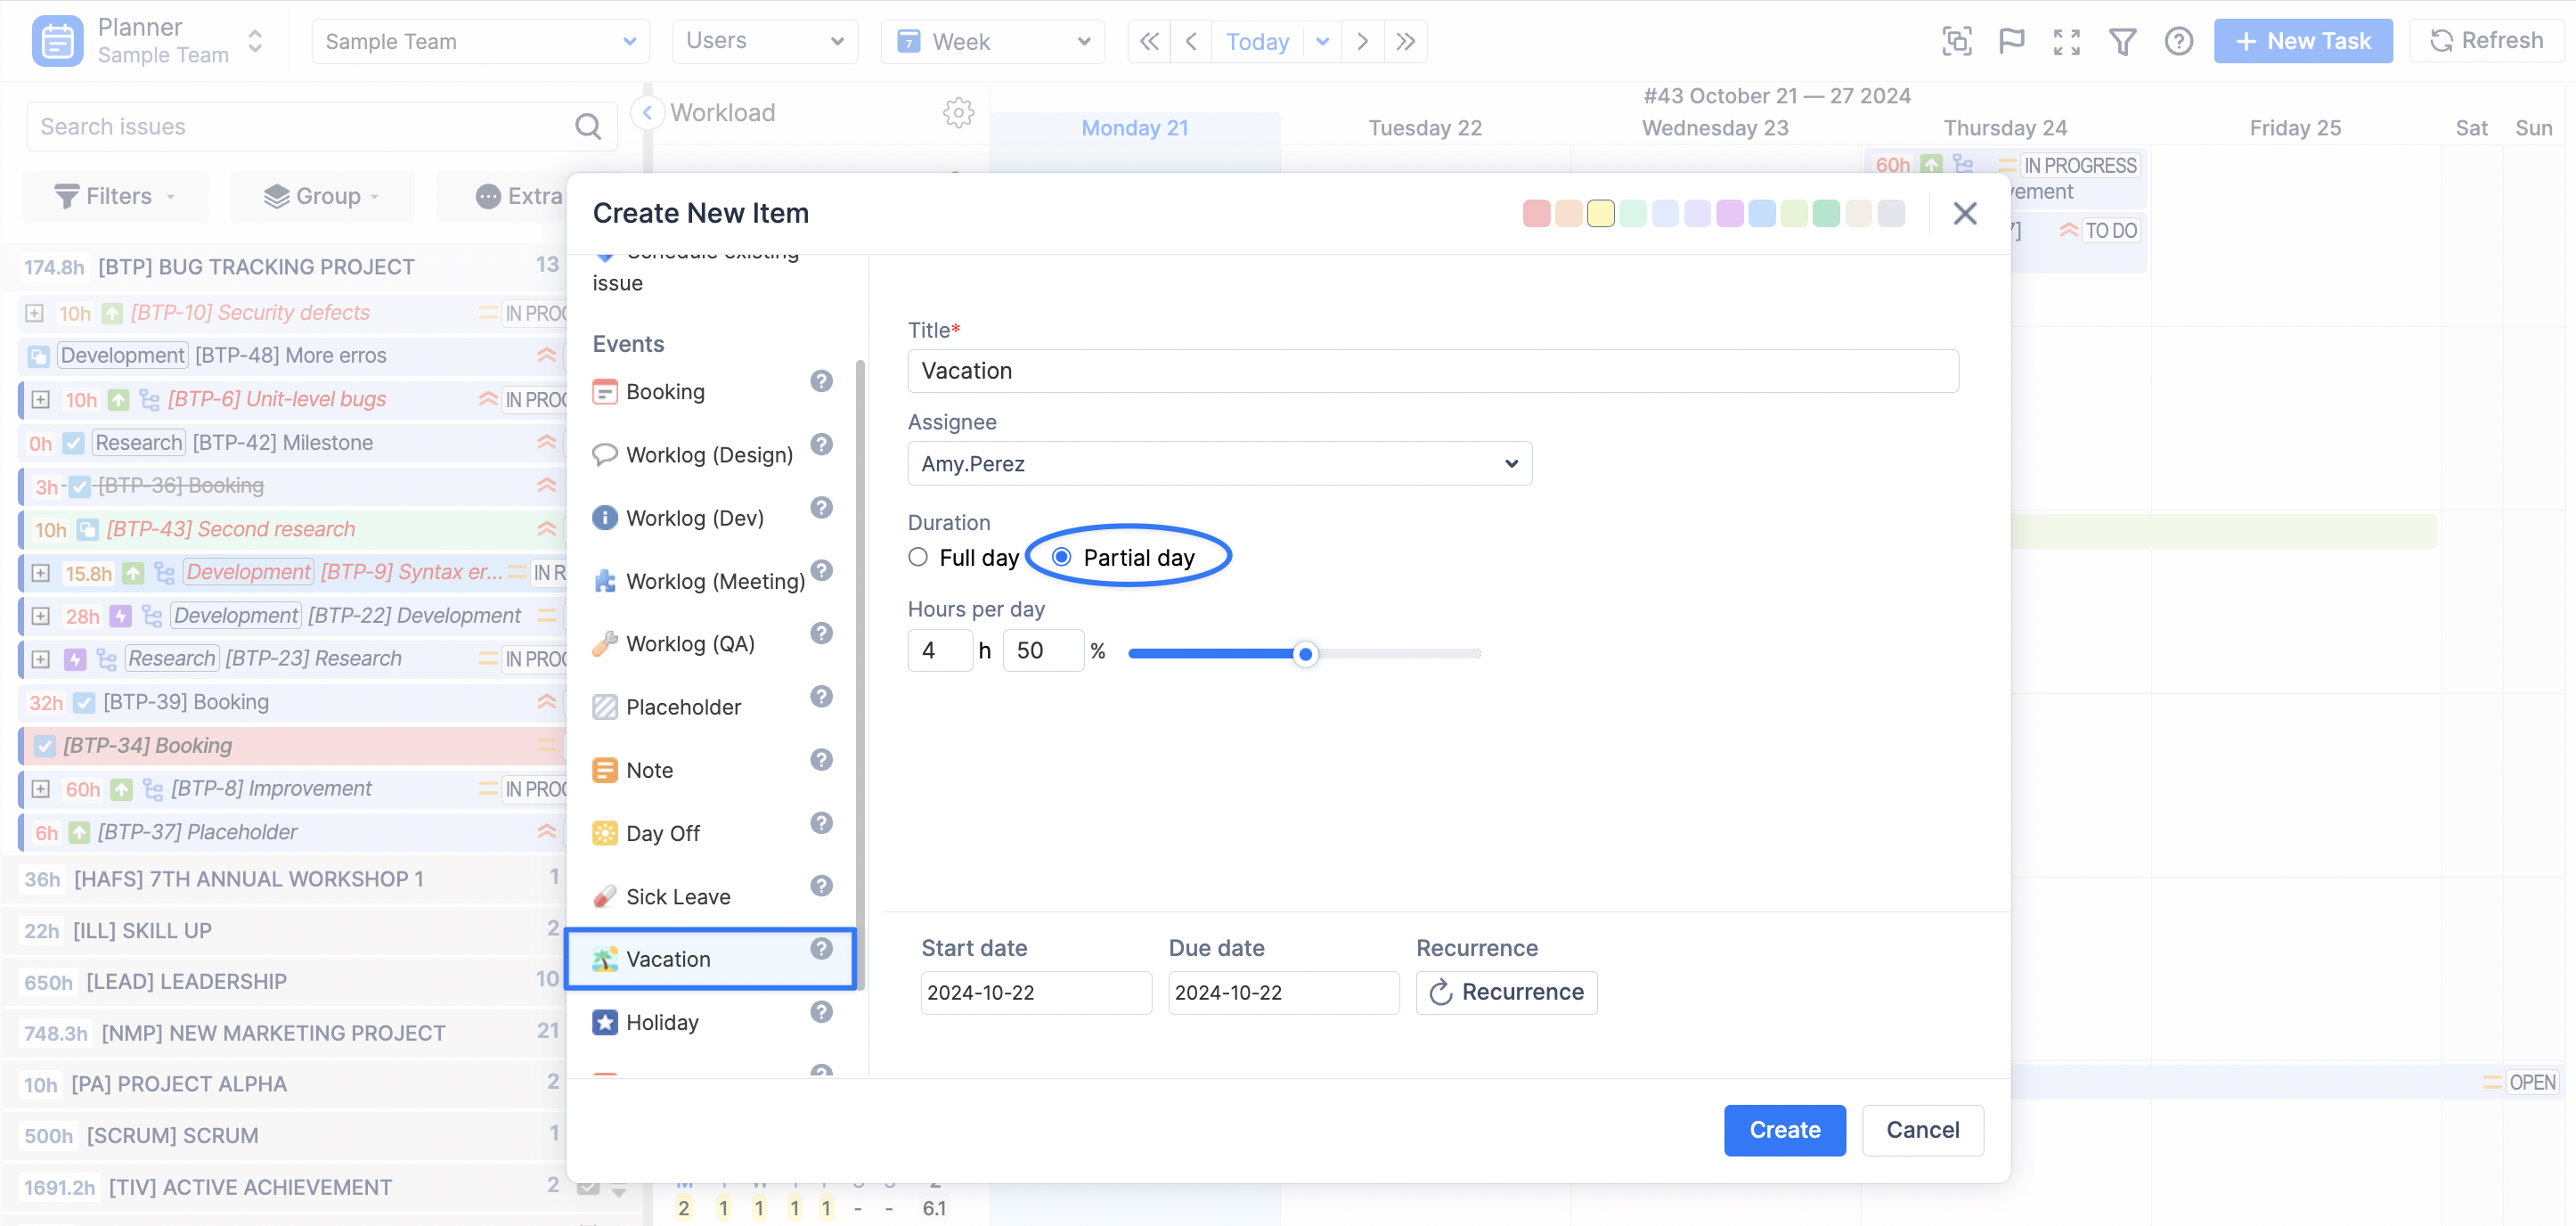Click the Create button
2576x1226 pixels.
click(x=1784, y=1130)
